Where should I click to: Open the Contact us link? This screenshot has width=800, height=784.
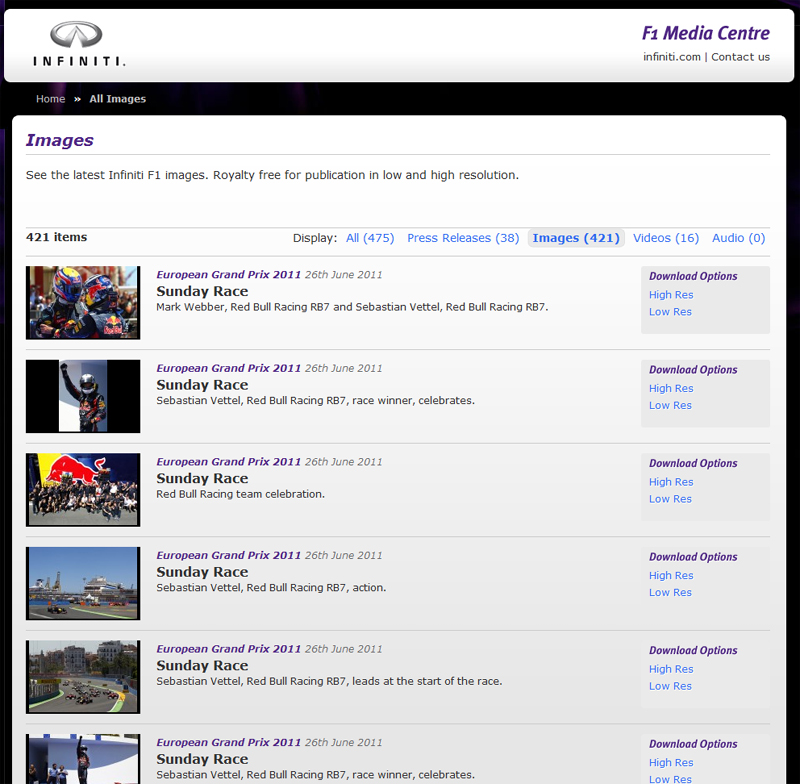pyautogui.click(x=740, y=57)
